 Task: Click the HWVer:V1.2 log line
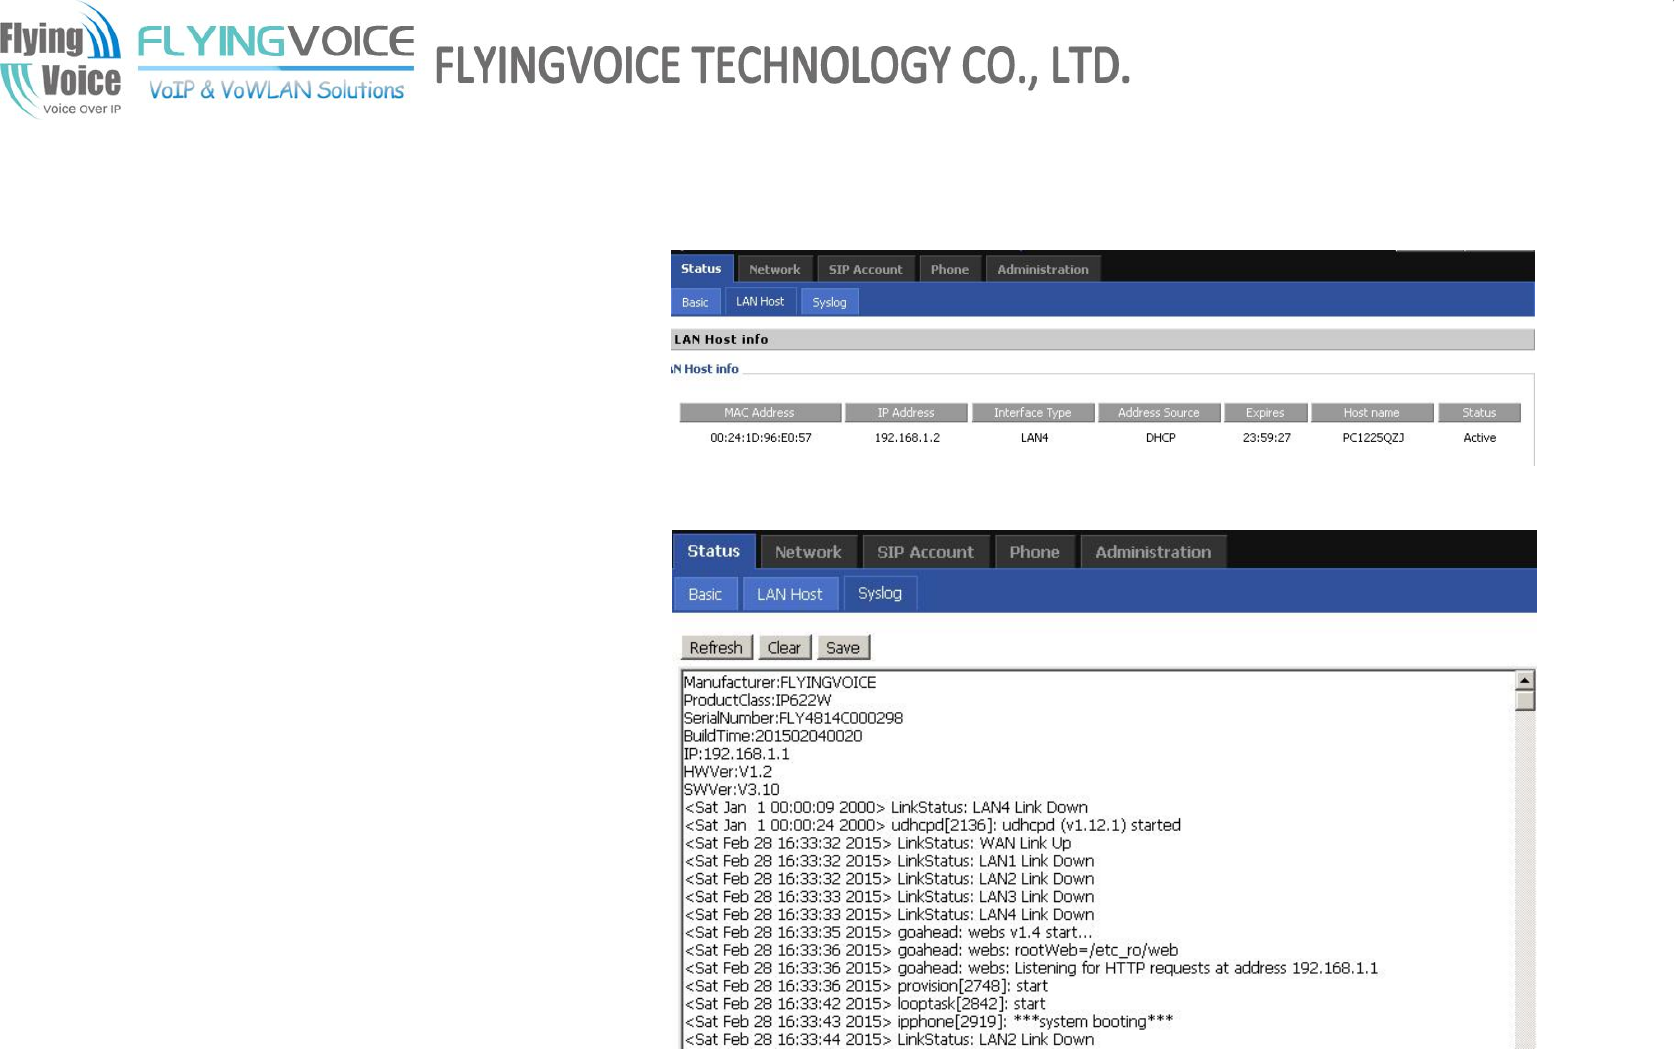coord(728,773)
